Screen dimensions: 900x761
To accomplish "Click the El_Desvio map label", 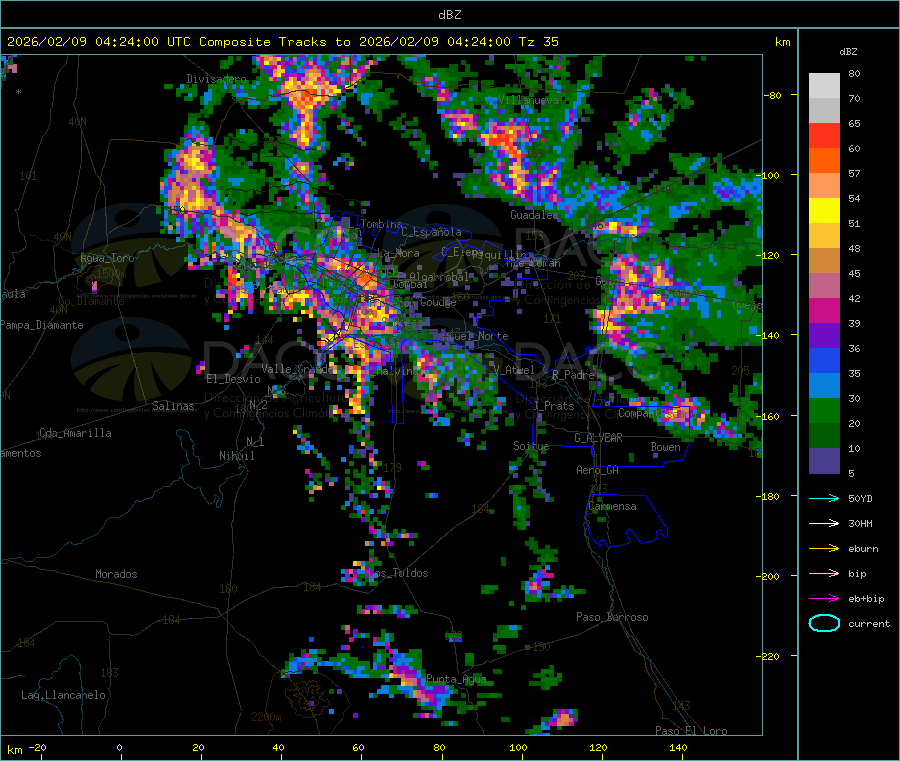I will [233, 379].
